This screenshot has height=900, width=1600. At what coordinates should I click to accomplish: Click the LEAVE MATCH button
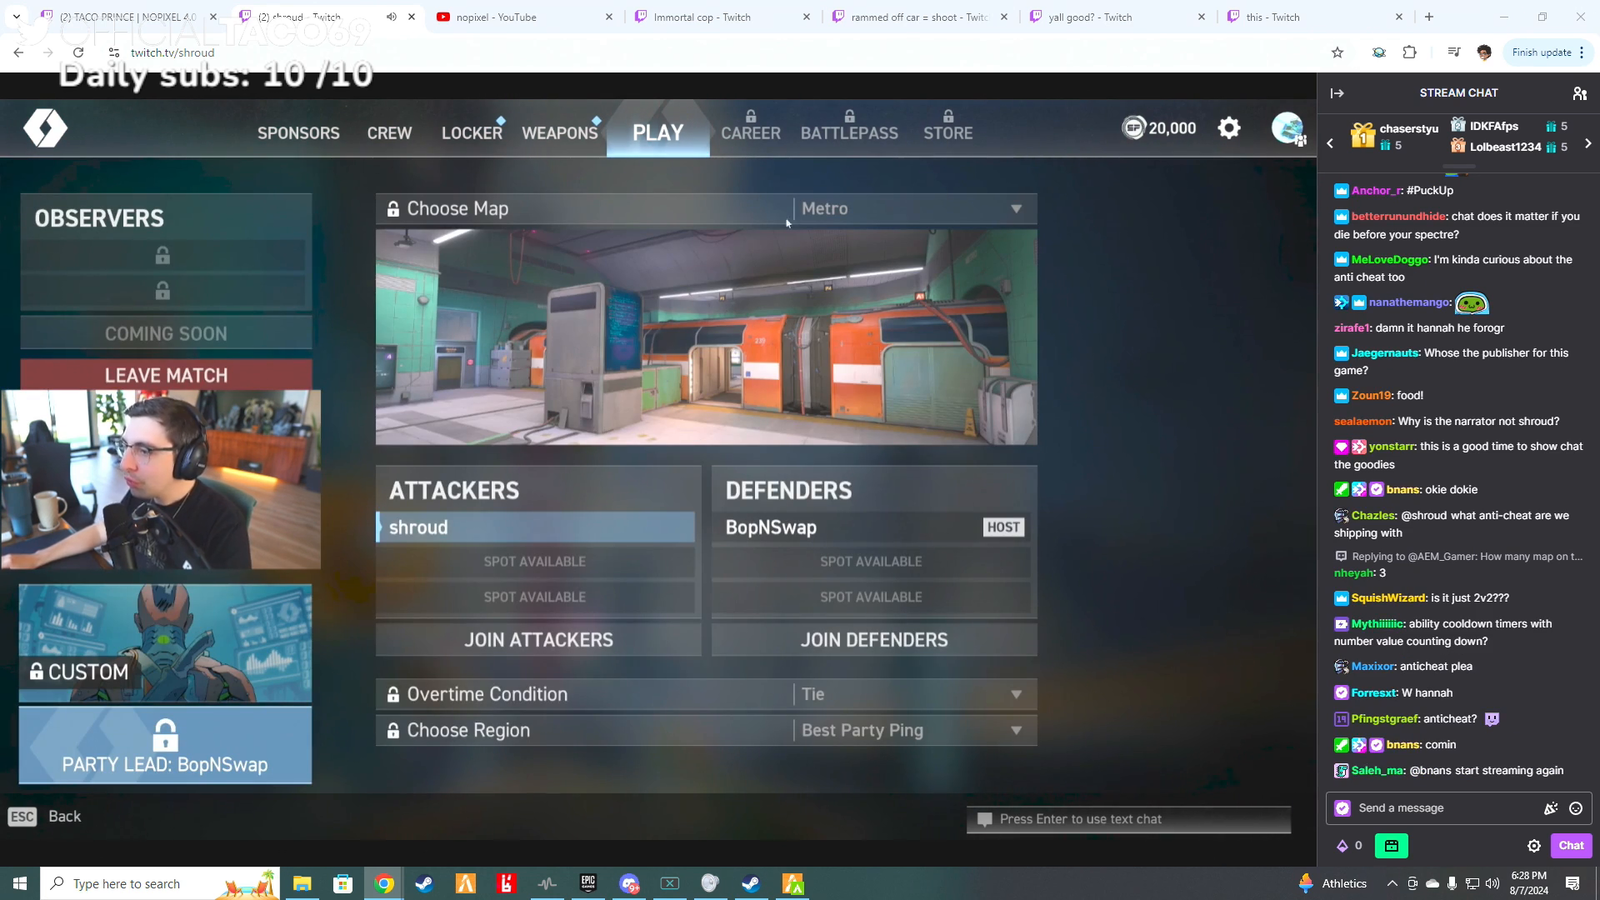click(x=166, y=375)
